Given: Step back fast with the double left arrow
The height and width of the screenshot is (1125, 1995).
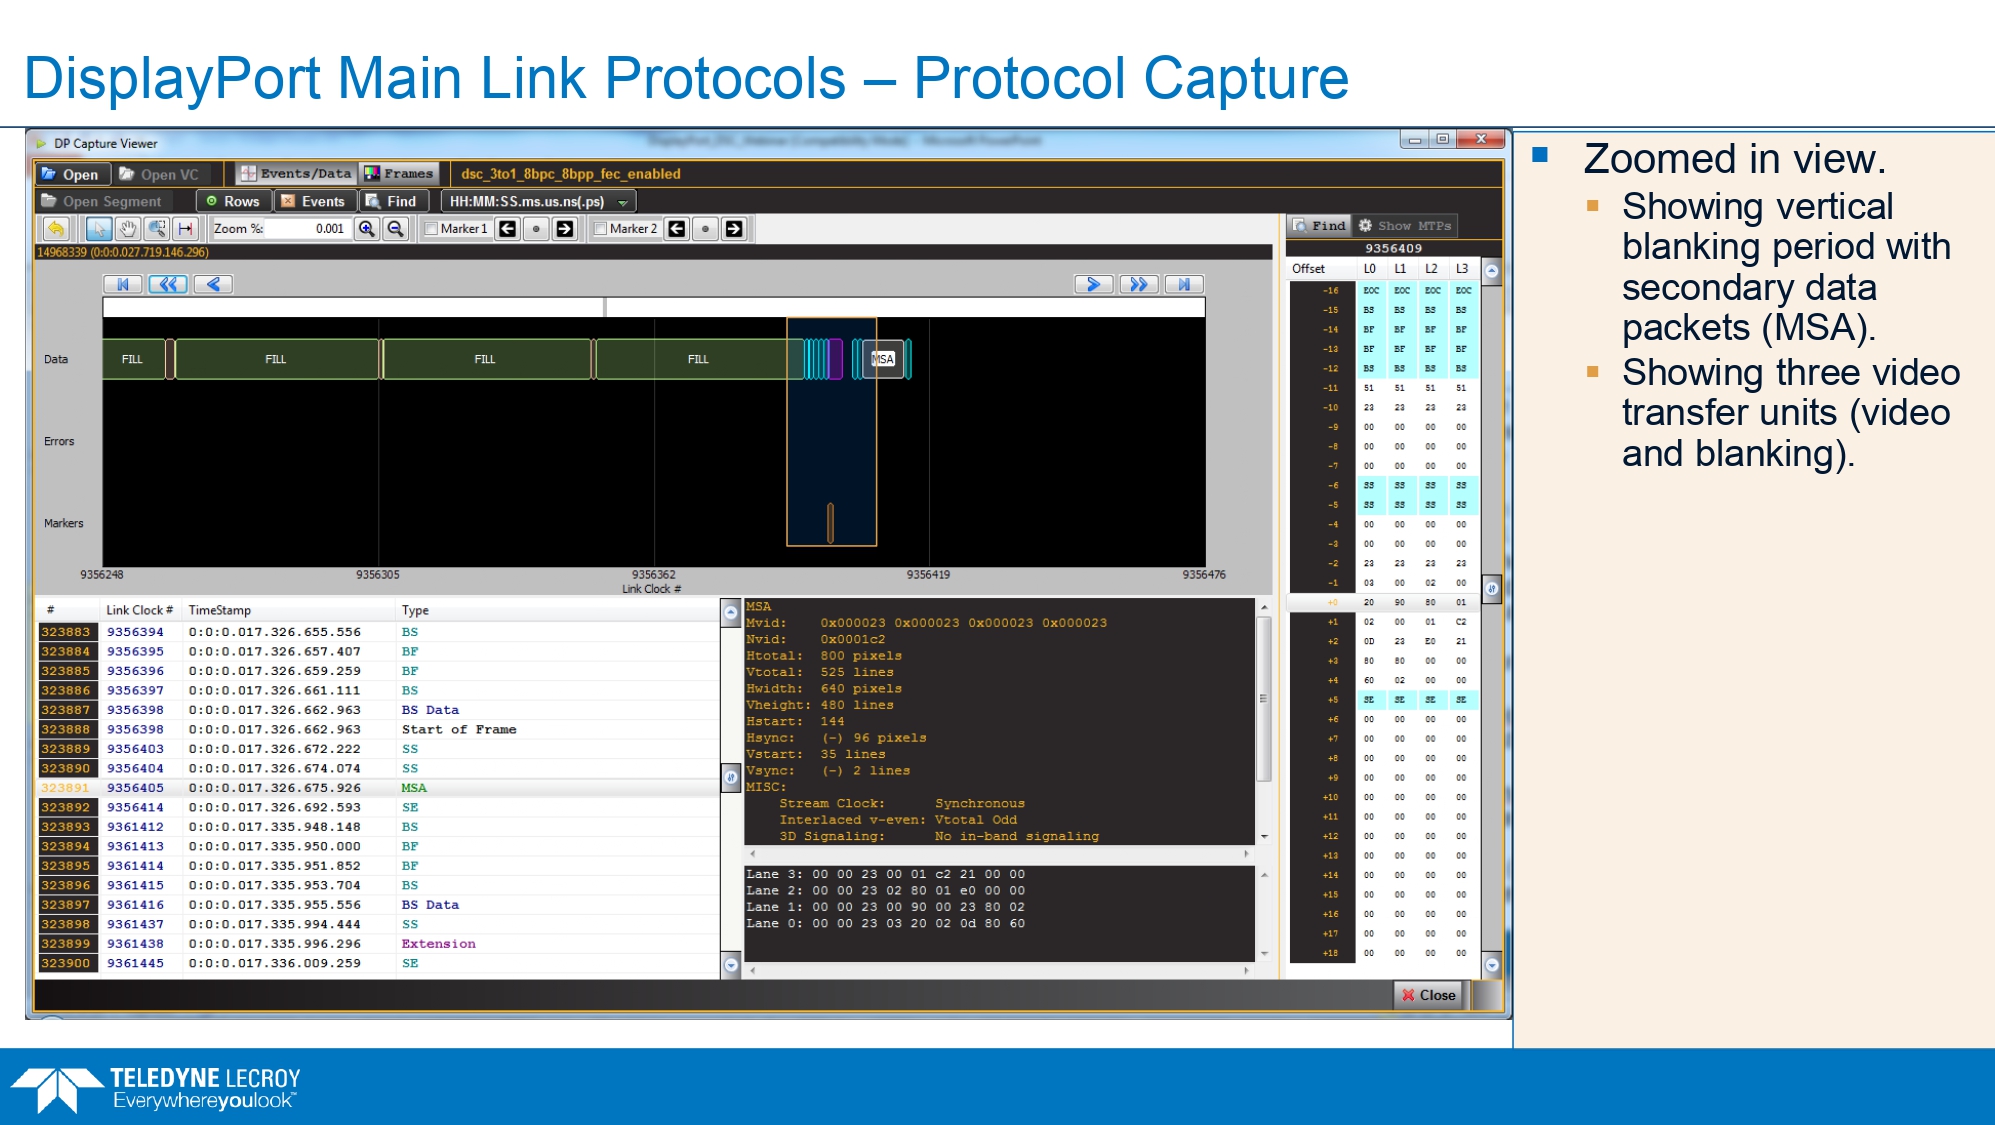Looking at the screenshot, I should click(x=168, y=284).
